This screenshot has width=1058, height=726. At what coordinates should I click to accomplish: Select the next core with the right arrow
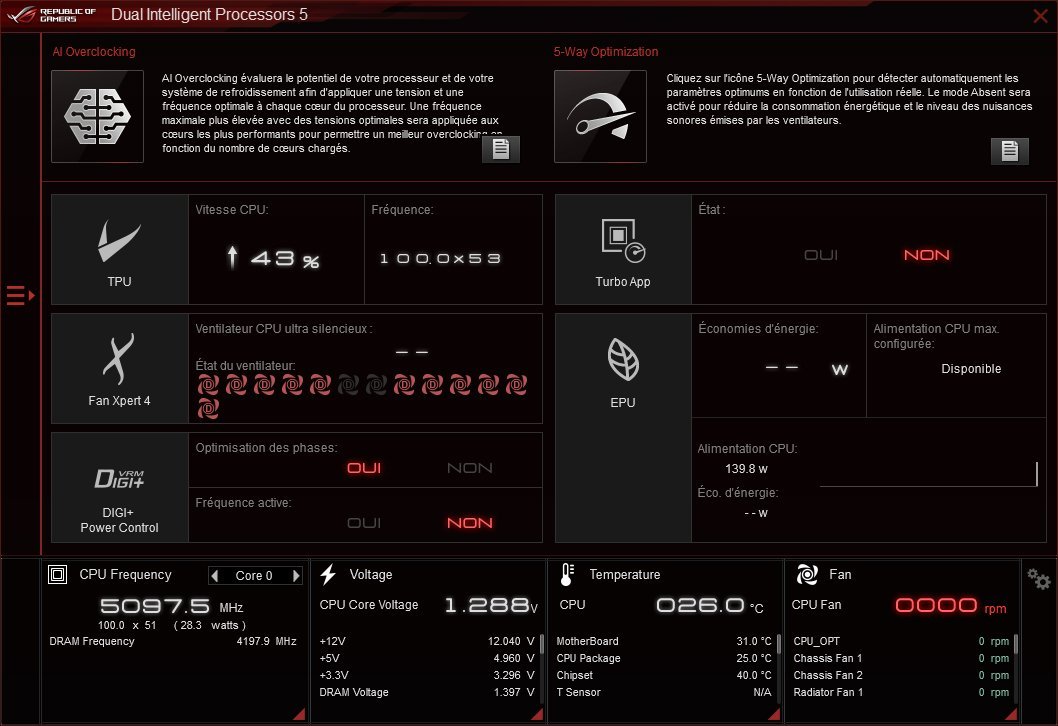pyautogui.click(x=296, y=576)
